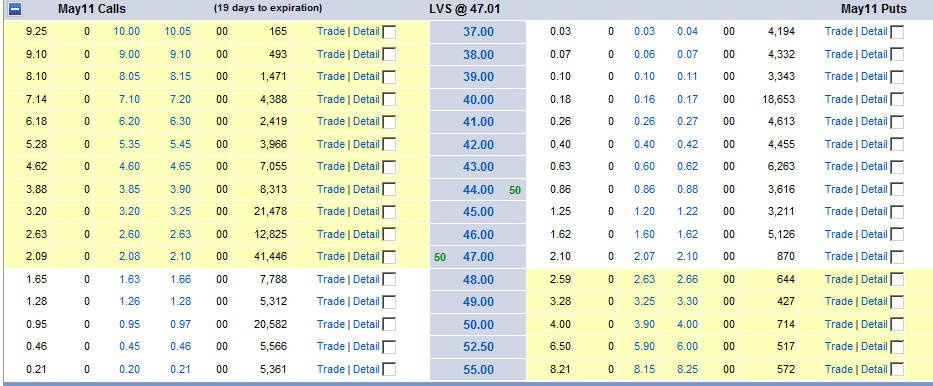Click the 10.00 bid for 37.00 call
933x386 pixels.
coord(127,32)
